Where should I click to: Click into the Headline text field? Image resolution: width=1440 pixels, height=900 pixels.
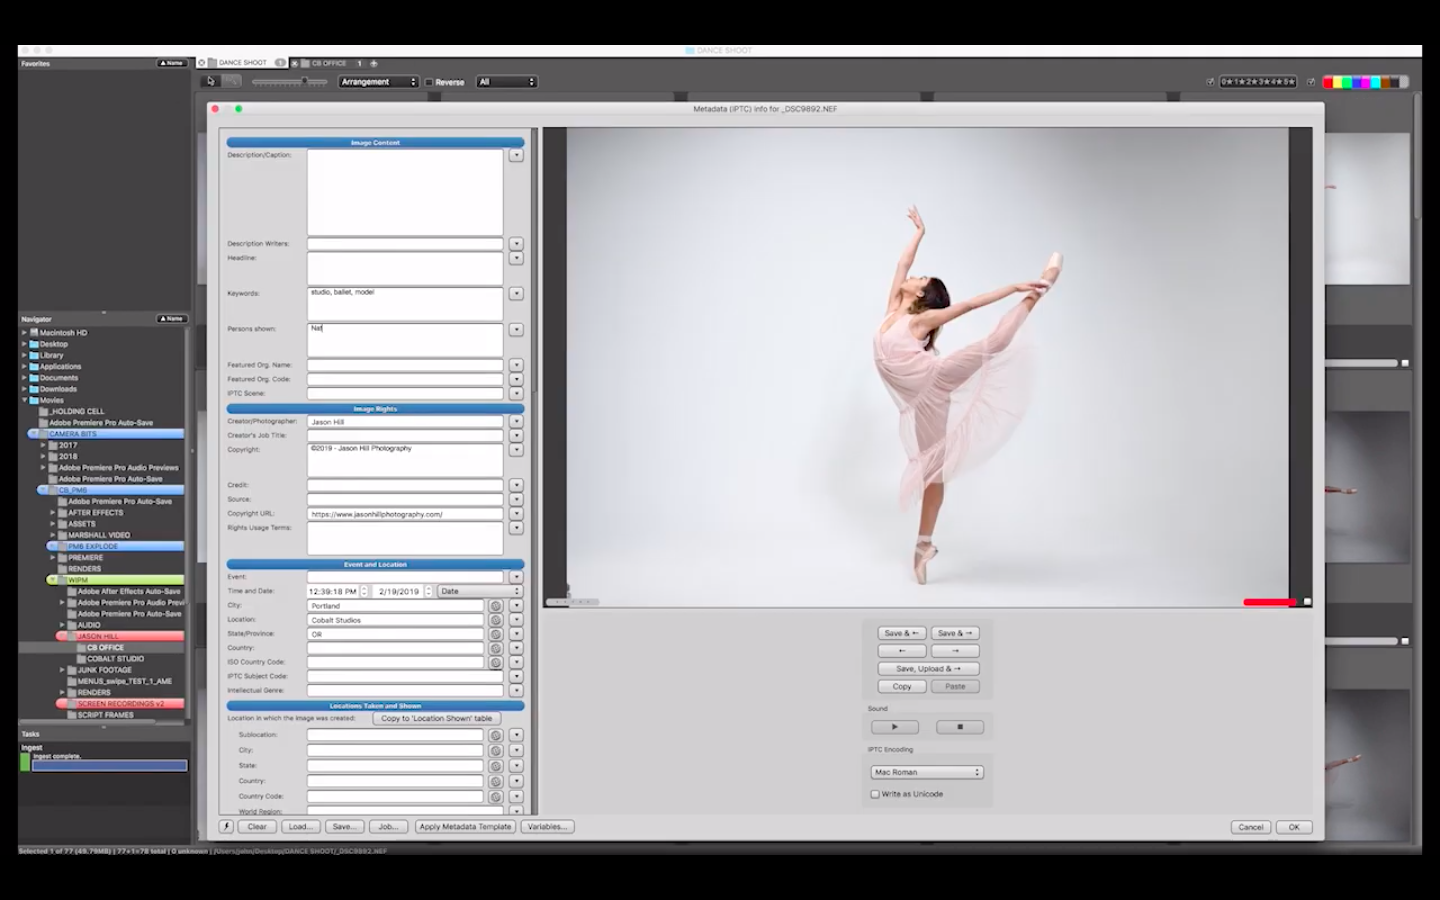point(405,268)
